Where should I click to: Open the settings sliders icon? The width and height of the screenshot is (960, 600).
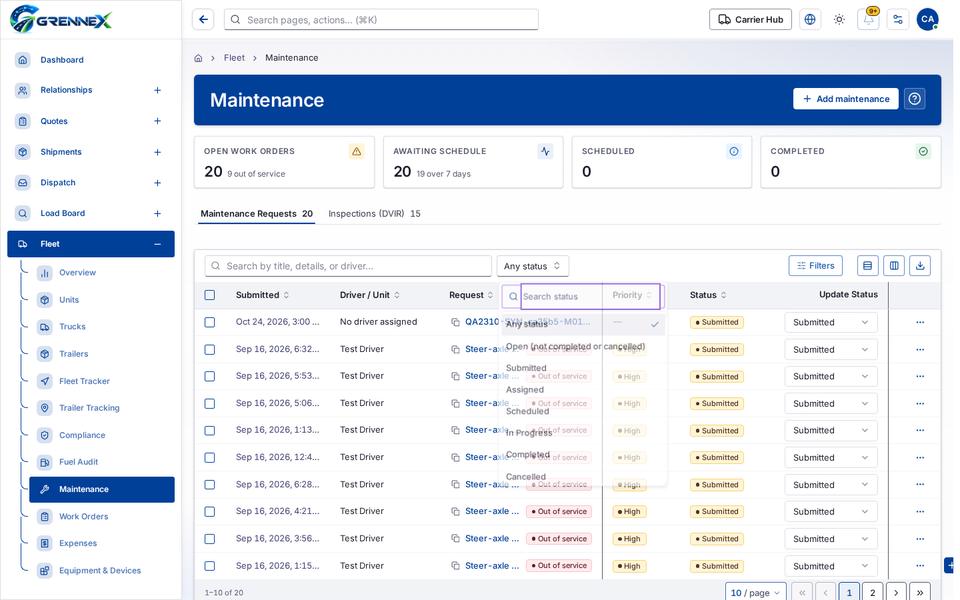click(898, 20)
